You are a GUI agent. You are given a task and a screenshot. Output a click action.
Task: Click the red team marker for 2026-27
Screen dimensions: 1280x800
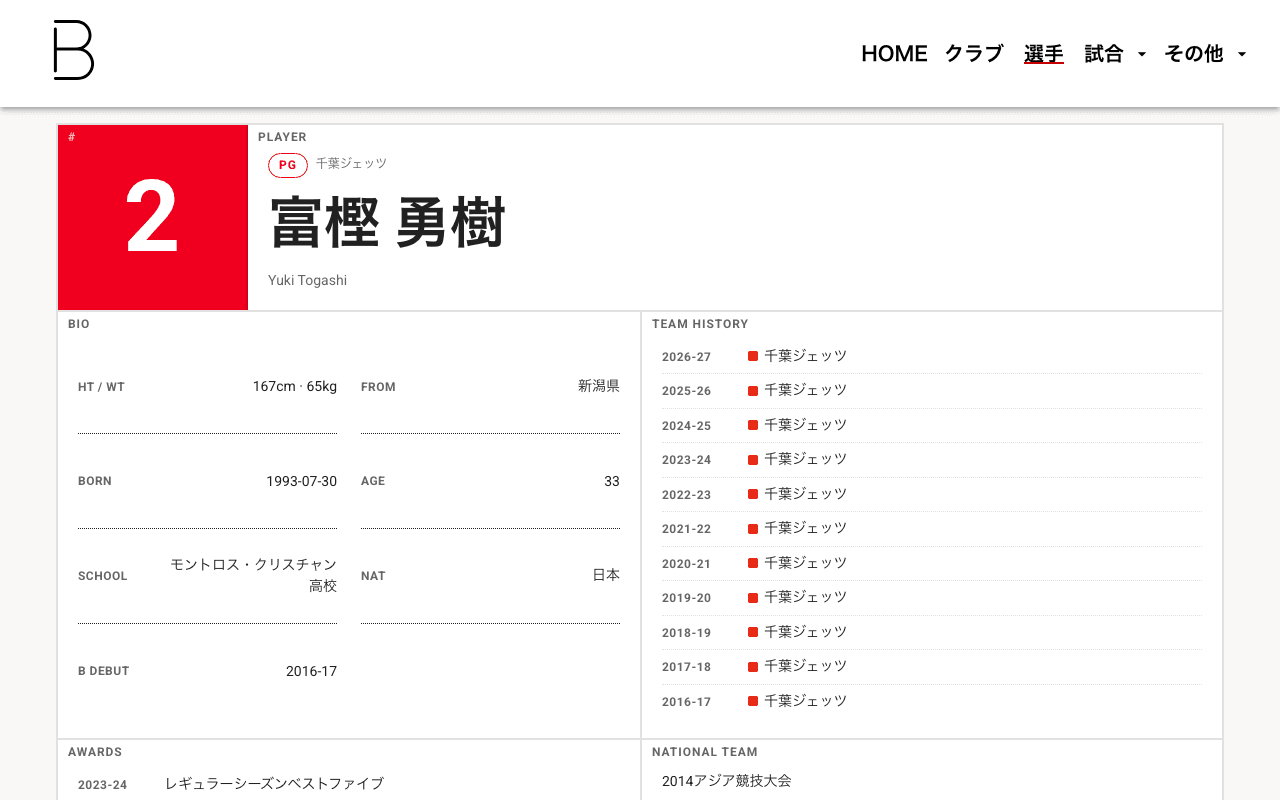point(753,356)
